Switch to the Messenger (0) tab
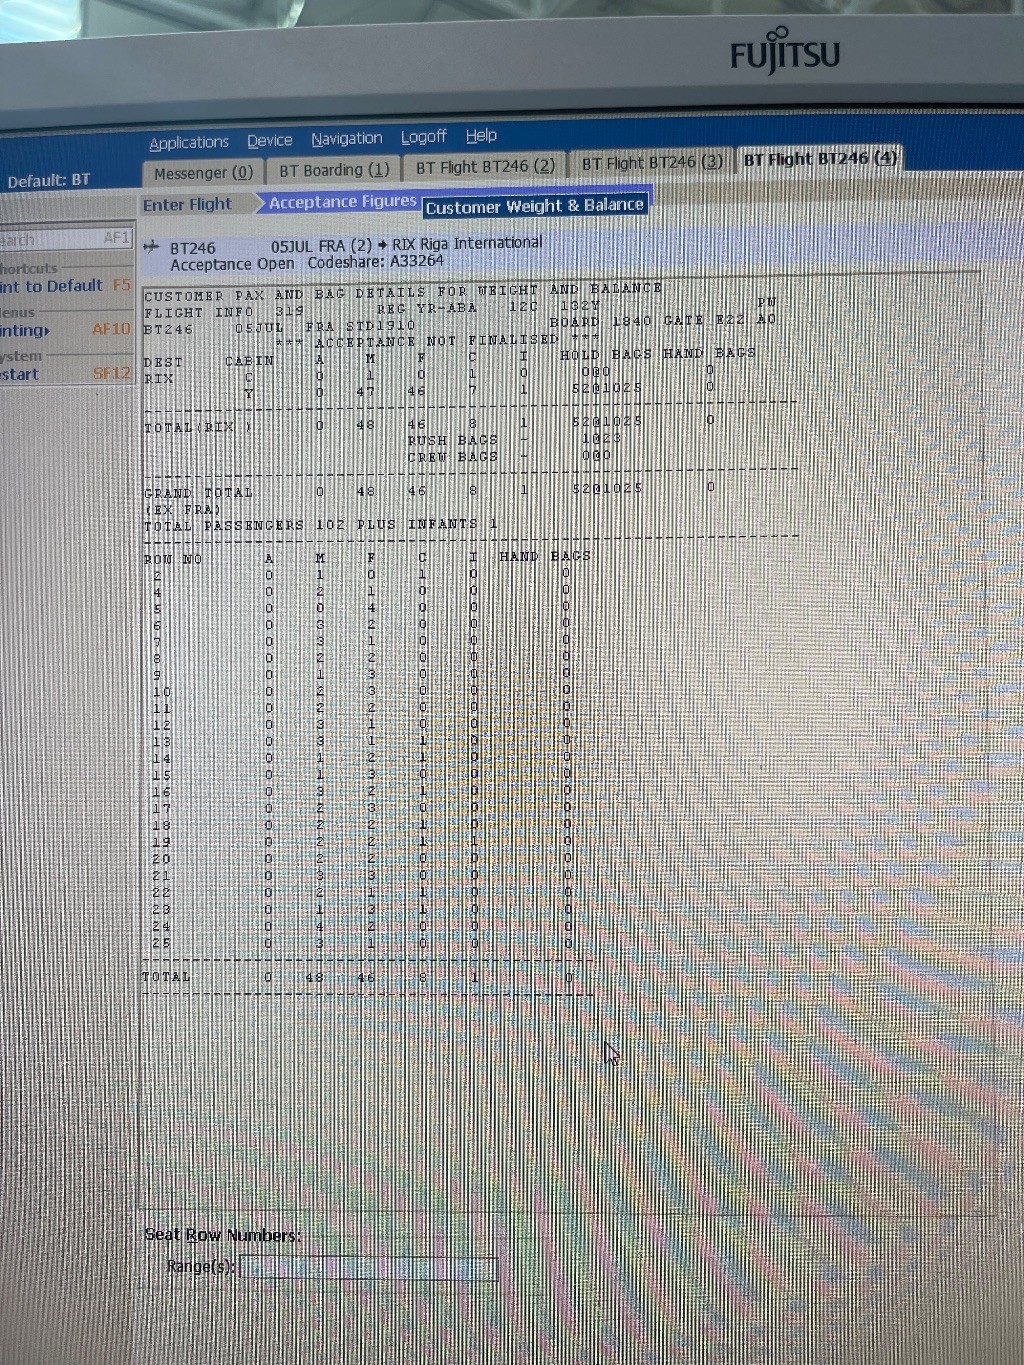Screen dimensions: 1024x1365 click(203, 173)
